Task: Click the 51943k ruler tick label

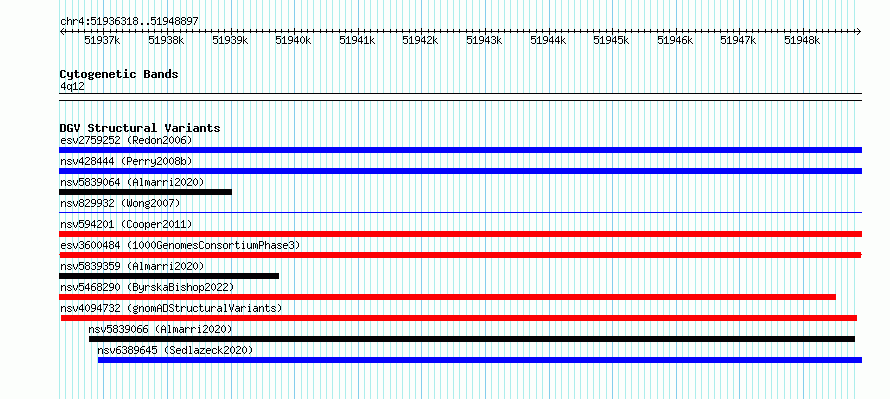Action: point(484,40)
